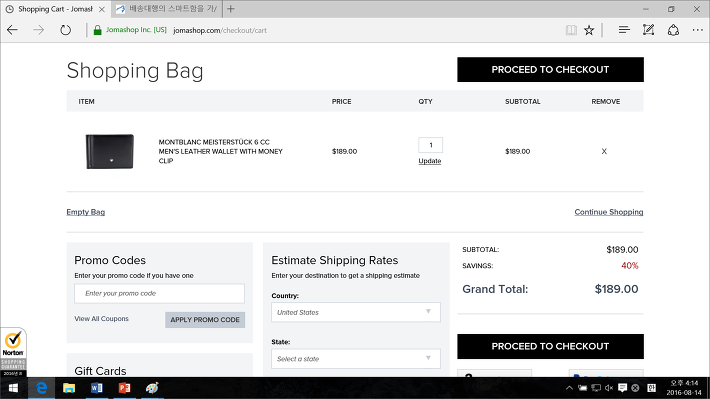Go back with the back arrow
The height and width of the screenshot is (399, 710).
12,30
